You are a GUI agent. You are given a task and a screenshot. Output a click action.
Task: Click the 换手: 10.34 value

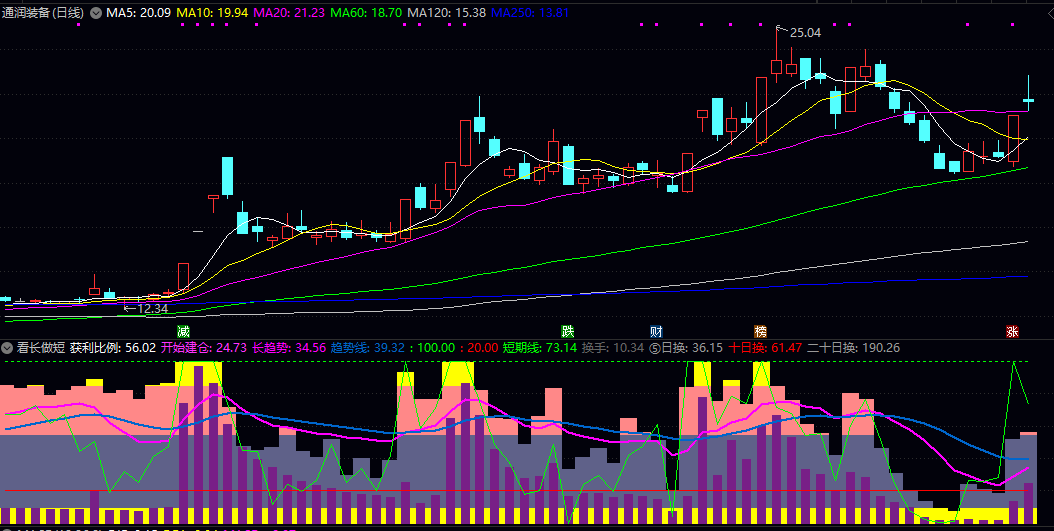[613, 348]
